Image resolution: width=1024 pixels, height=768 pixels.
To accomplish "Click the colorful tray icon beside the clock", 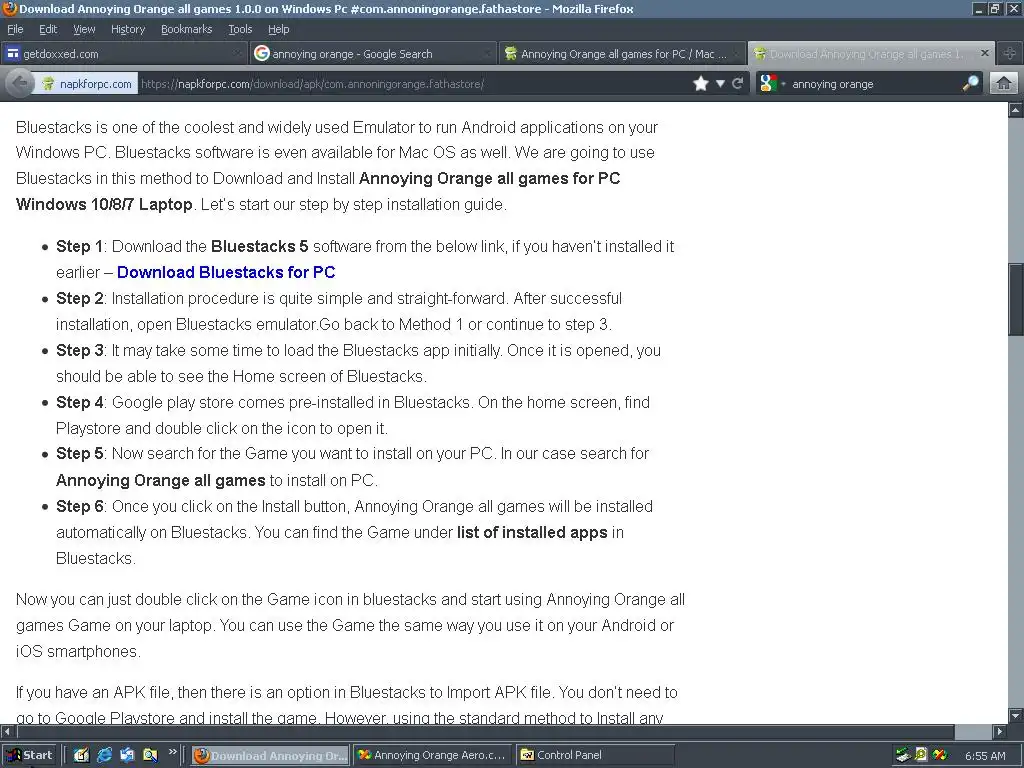I will tap(940, 756).
